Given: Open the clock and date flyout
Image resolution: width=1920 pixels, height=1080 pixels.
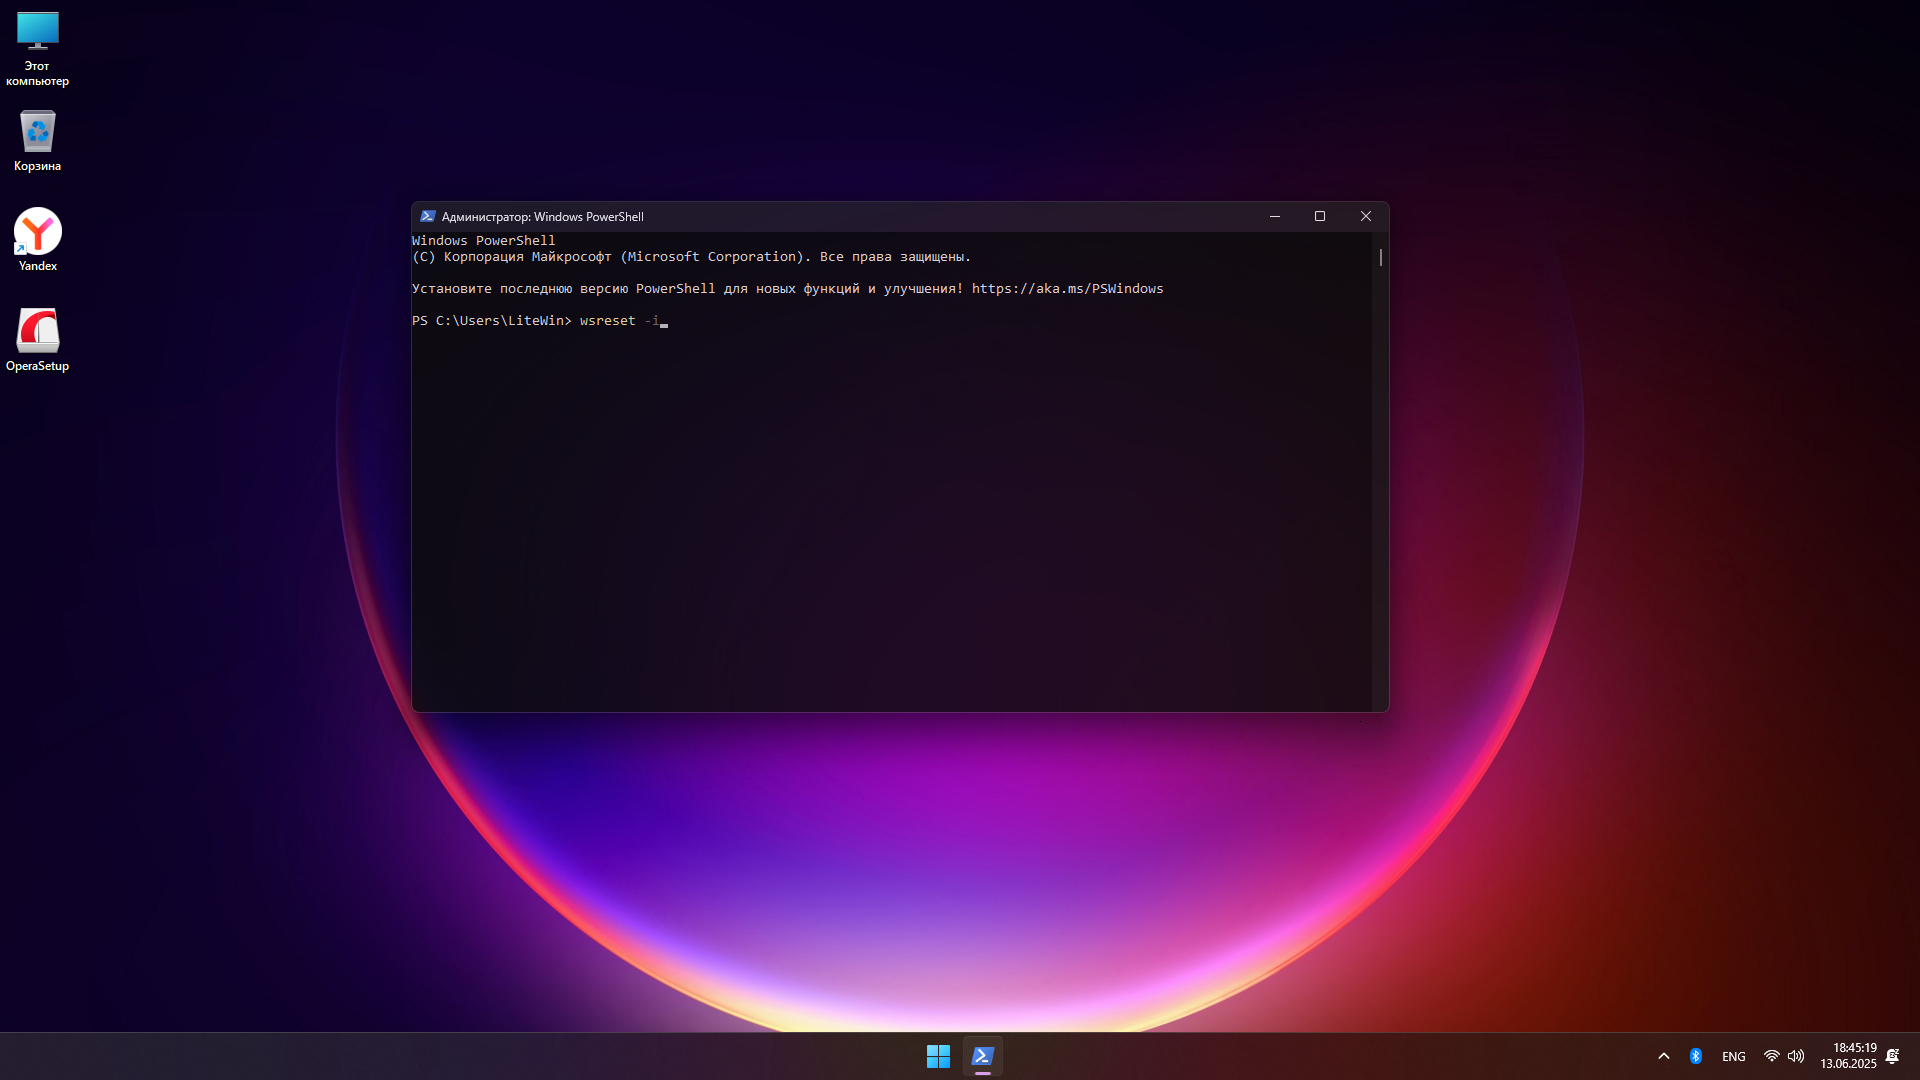Looking at the screenshot, I should tap(1848, 1056).
